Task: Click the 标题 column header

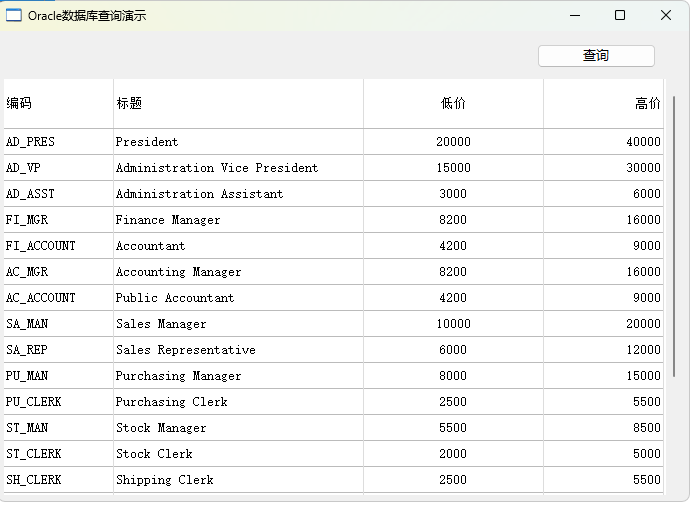Action: (238, 104)
